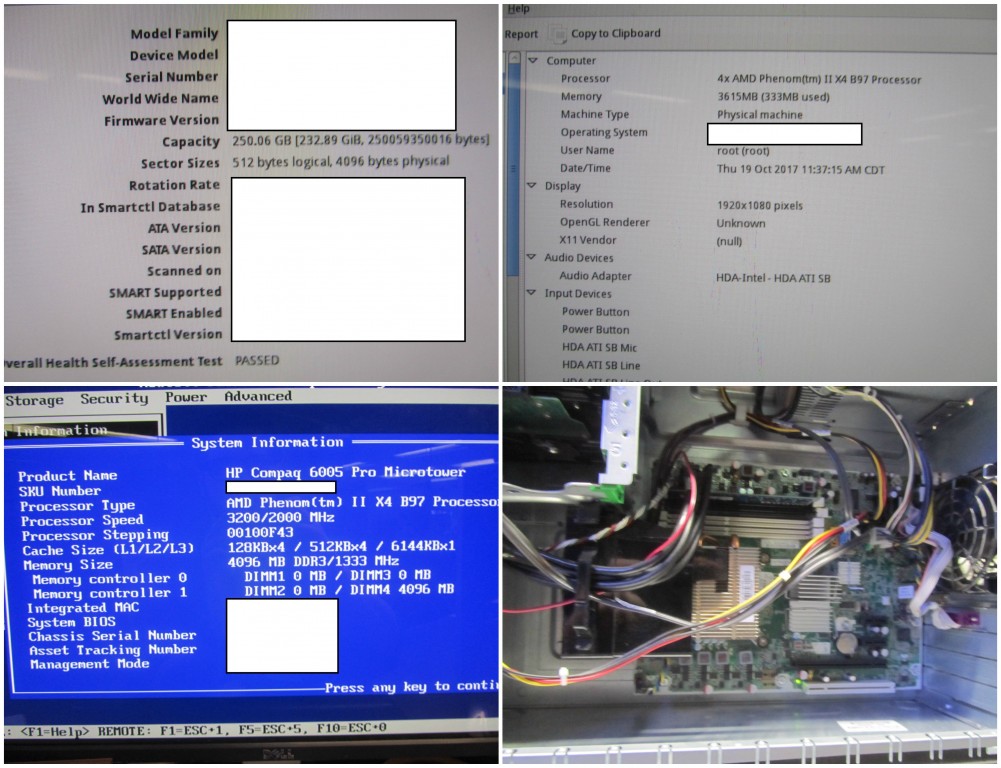Click the Report toolbar button
1001x768 pixels.
522,34
